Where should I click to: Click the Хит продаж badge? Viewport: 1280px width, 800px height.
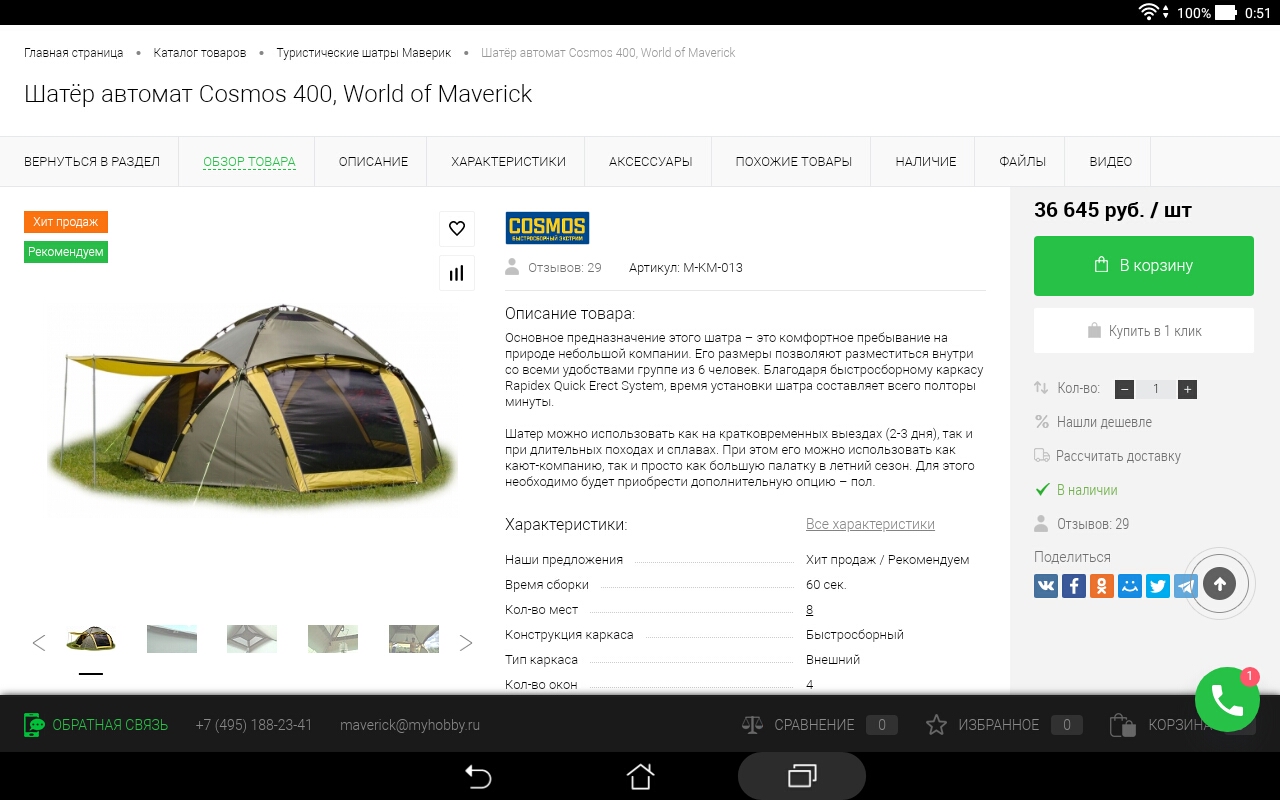pos(66,222)
